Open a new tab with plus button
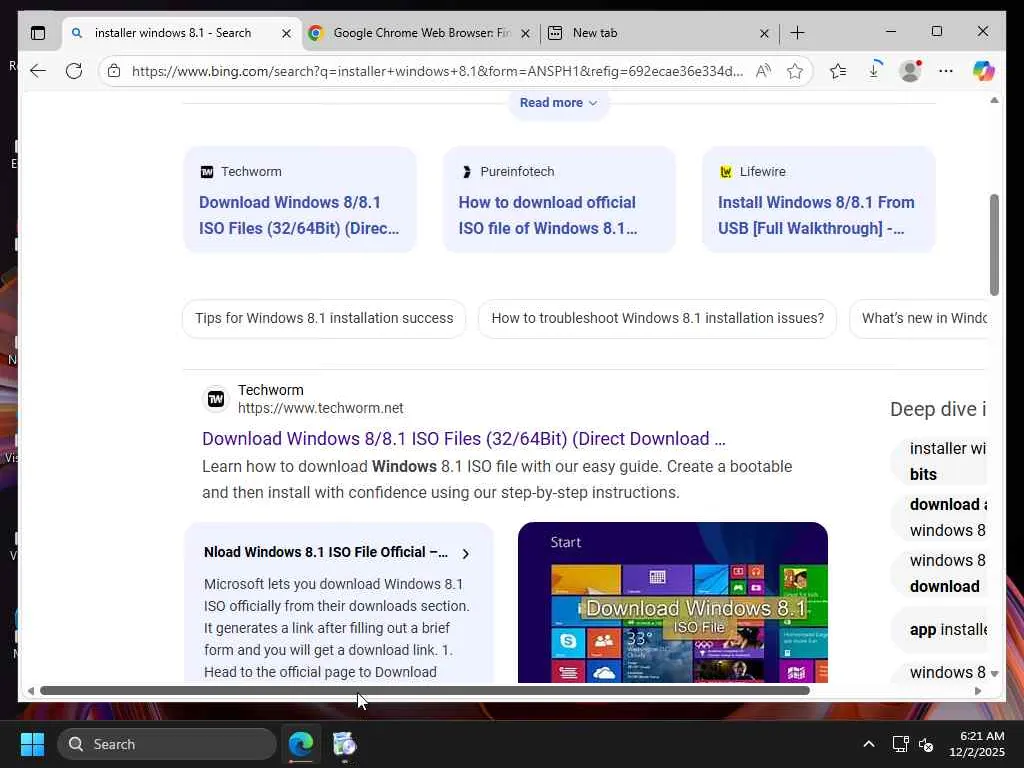Image resolution: width=1024 pixels, height=768 pixels. tap(797, 33)
